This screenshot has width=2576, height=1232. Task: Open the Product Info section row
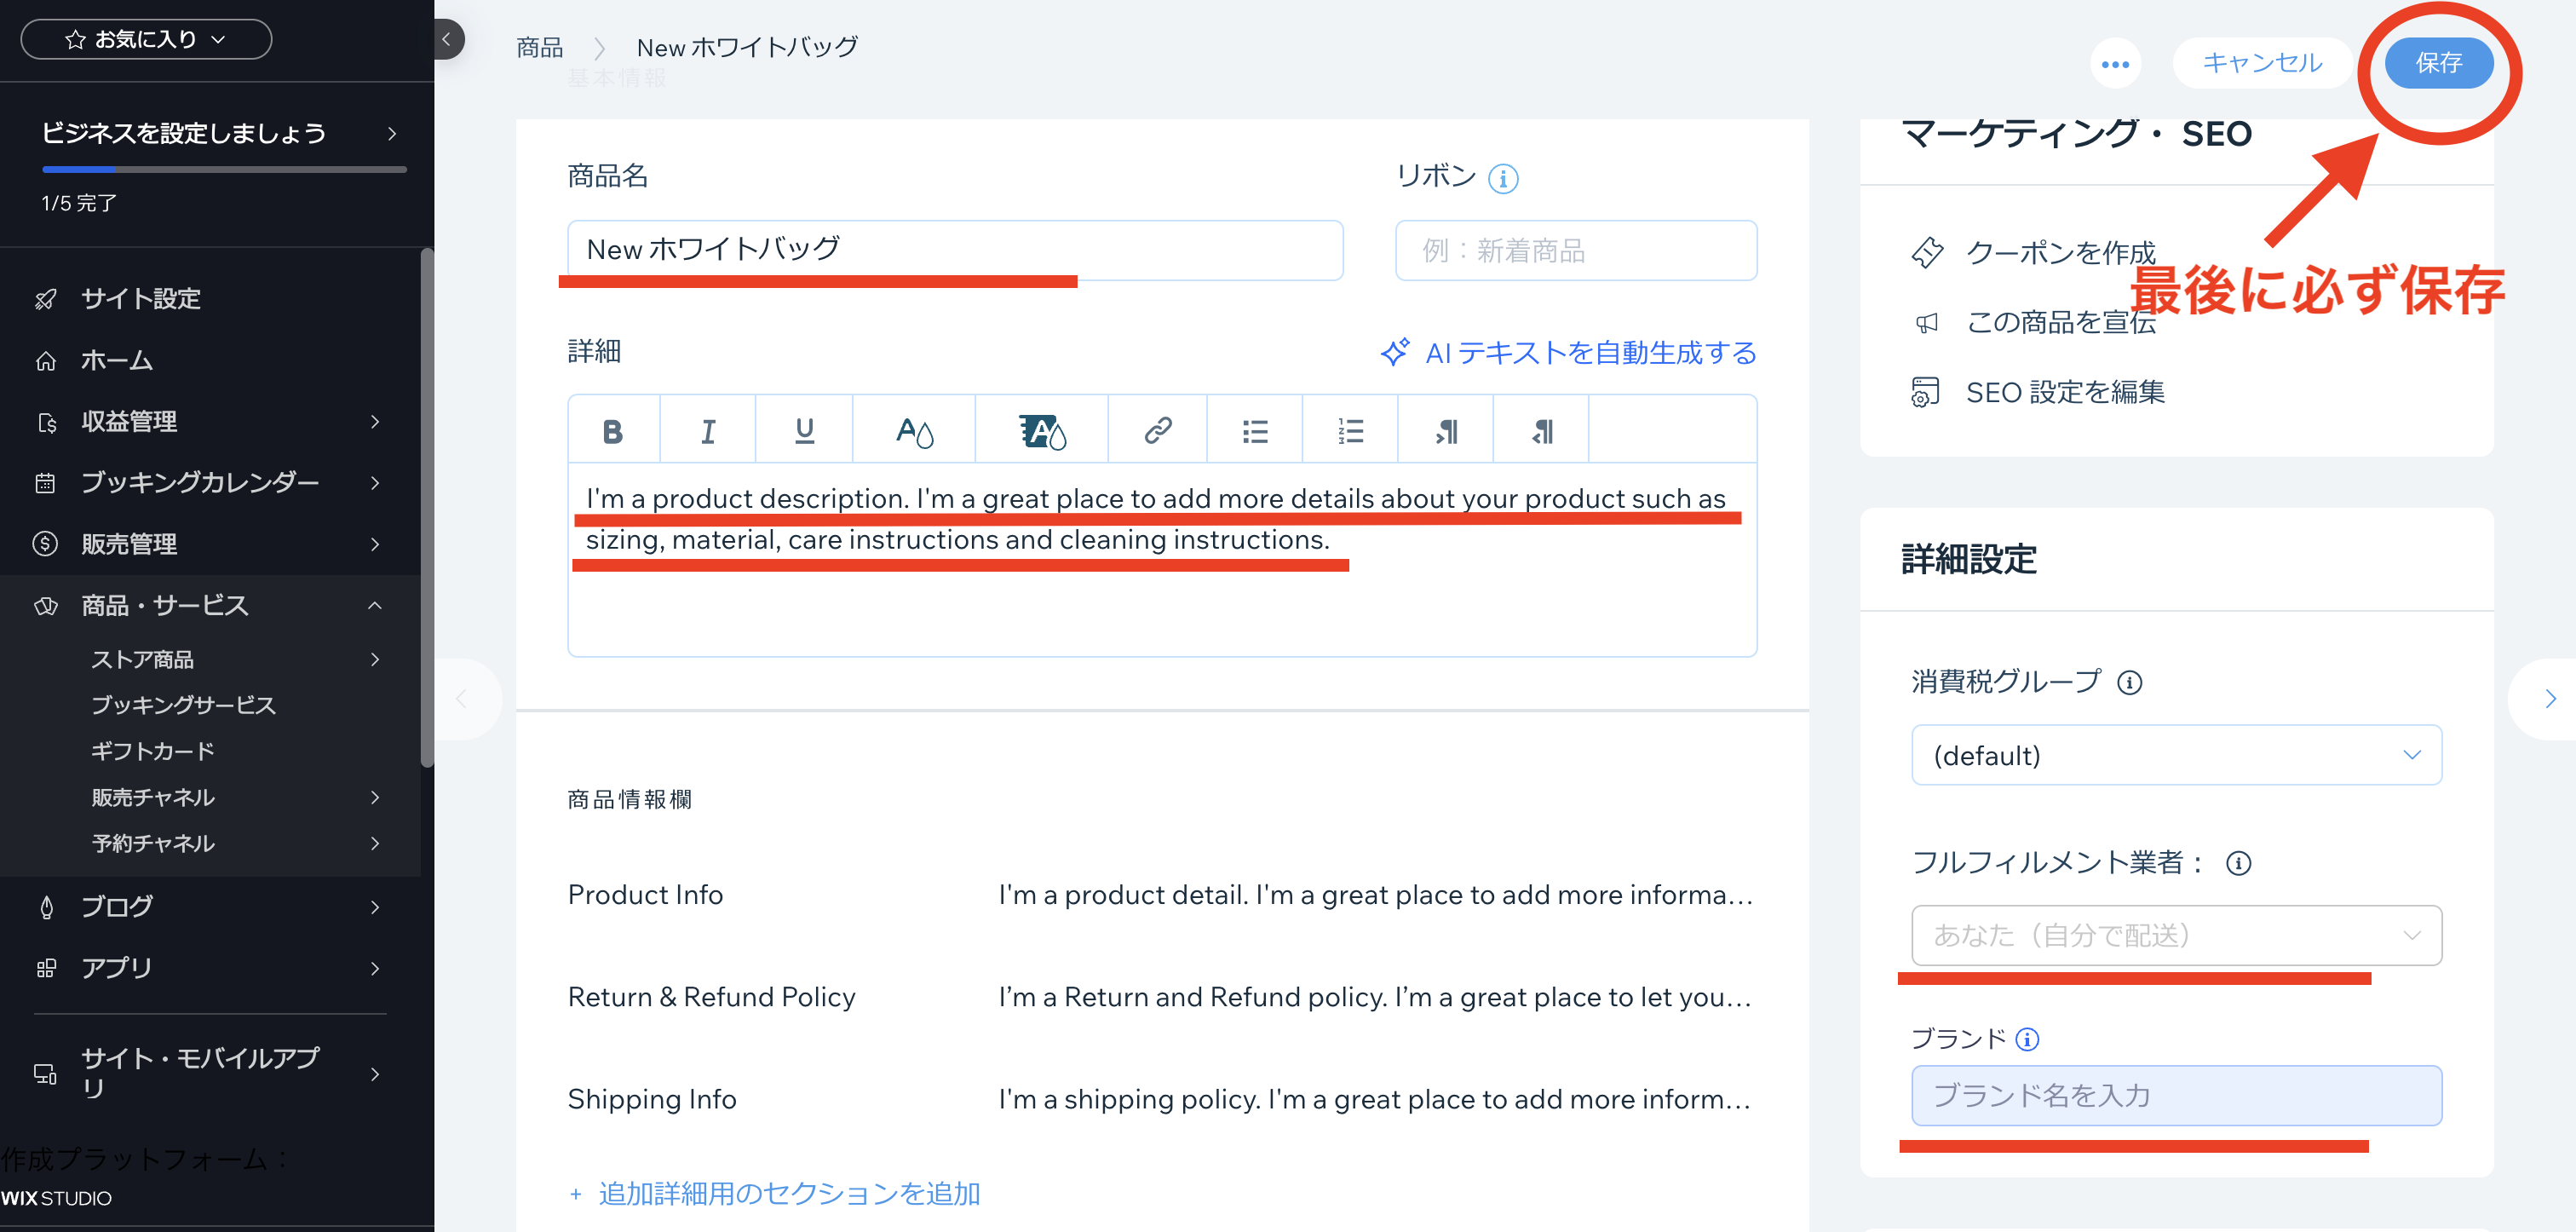click(x=1162, y=895)
